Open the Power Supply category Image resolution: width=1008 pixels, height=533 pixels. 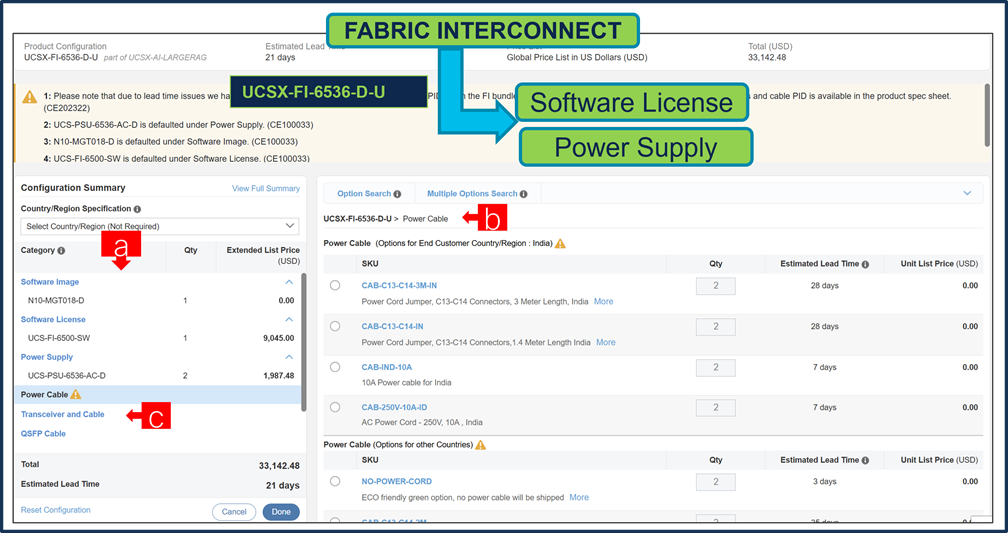47,357
